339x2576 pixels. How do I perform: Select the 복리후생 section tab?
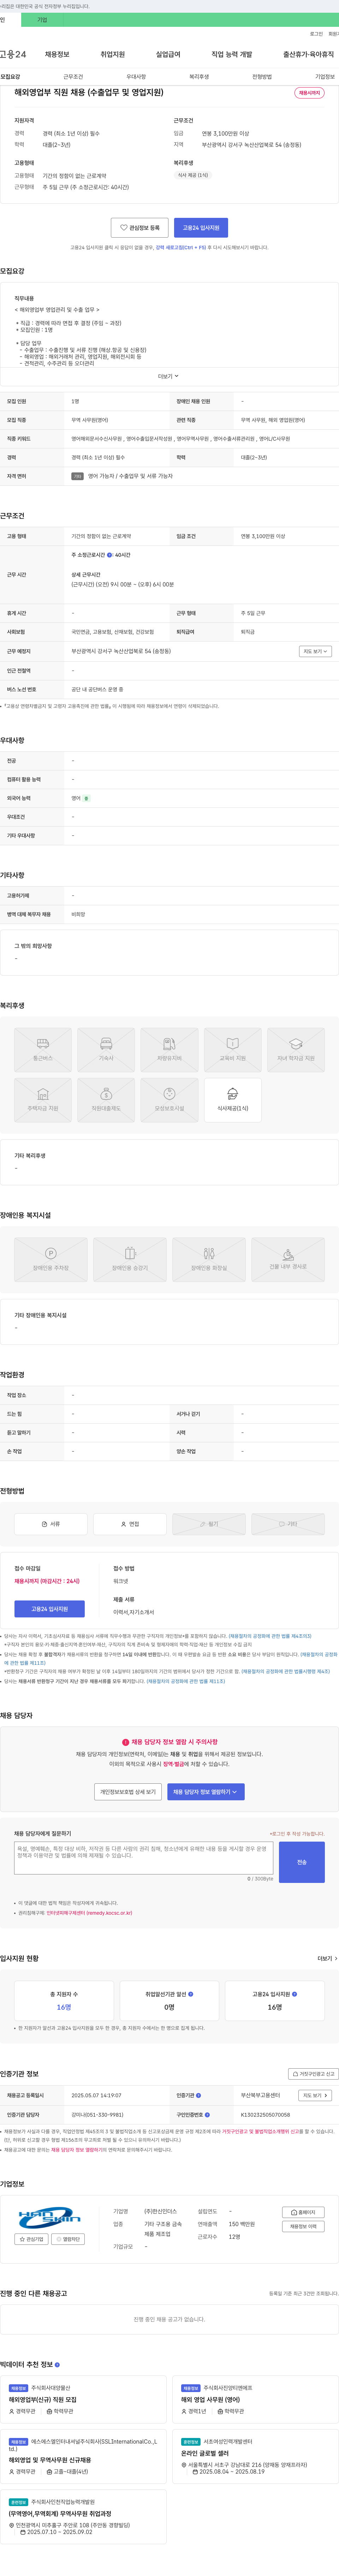pyautogui.click(x=199, y=77)
